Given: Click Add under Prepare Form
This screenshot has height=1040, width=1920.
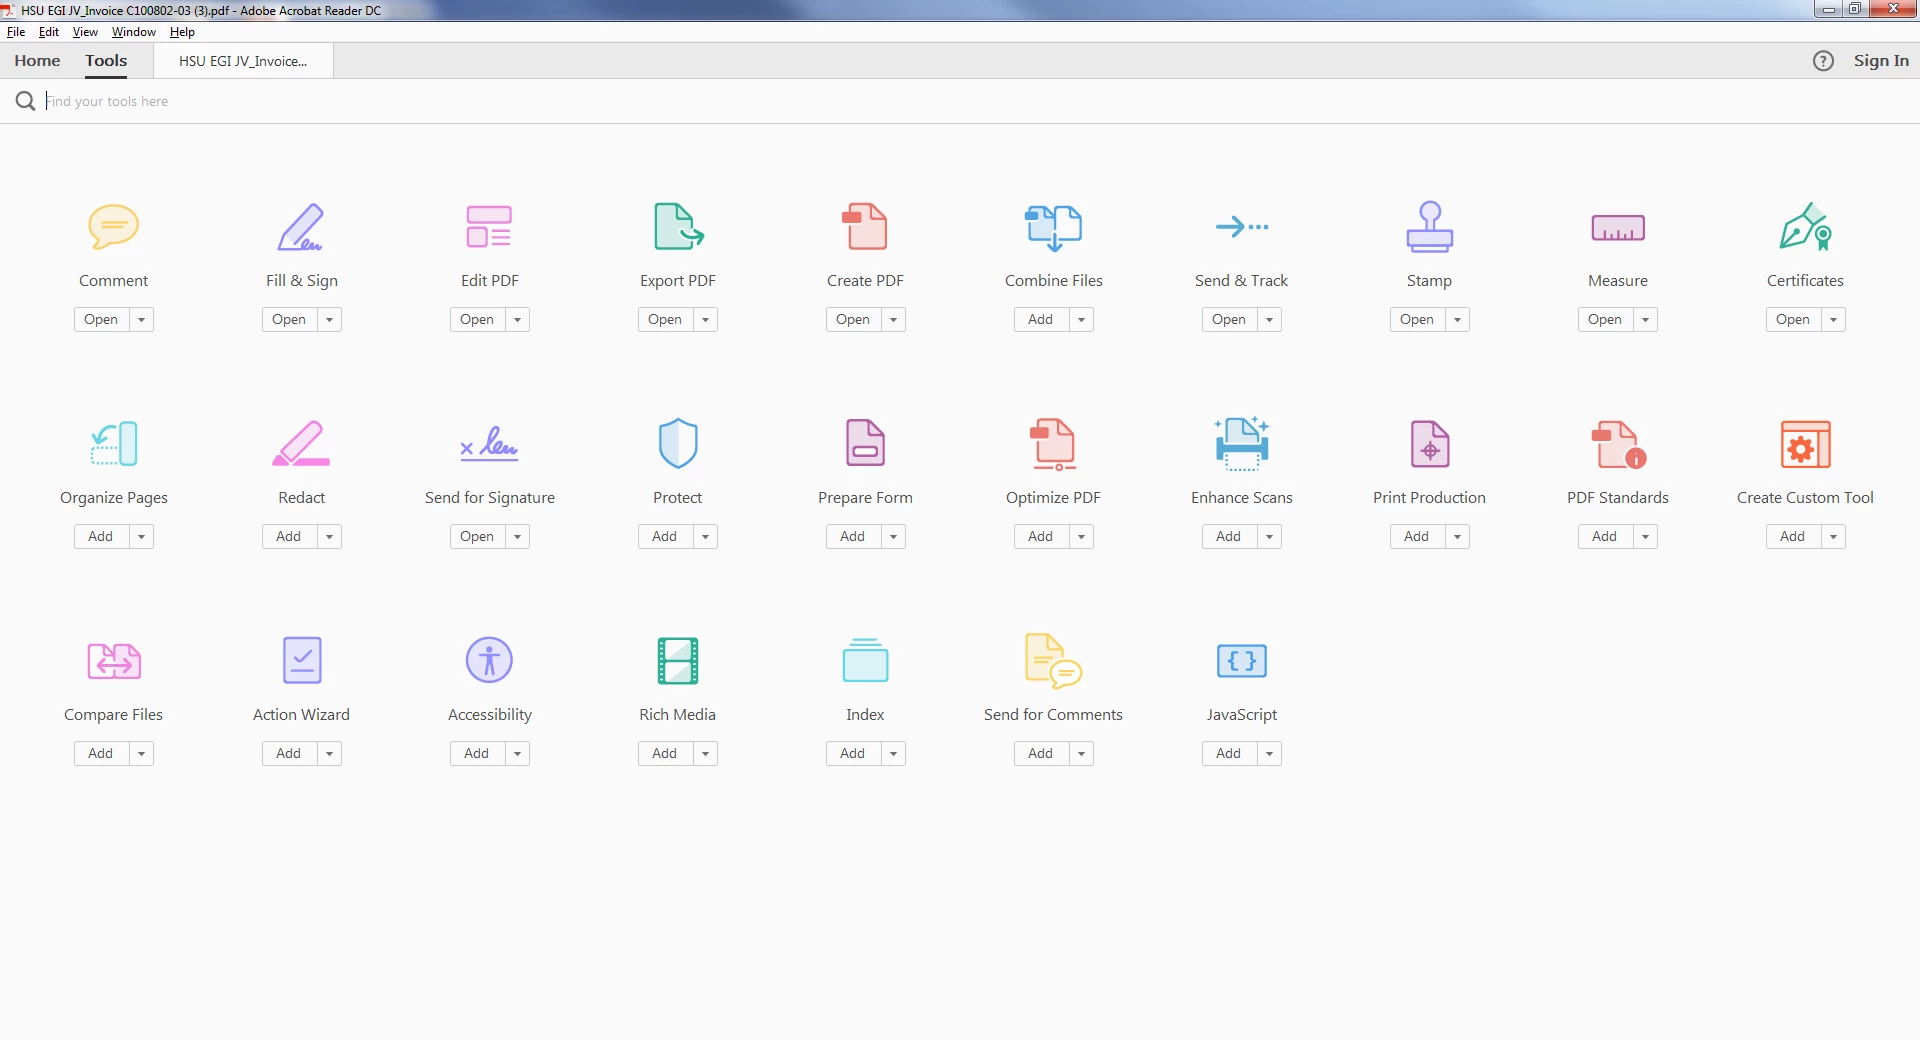Looking at the screenshot, I should coord(853,537).
